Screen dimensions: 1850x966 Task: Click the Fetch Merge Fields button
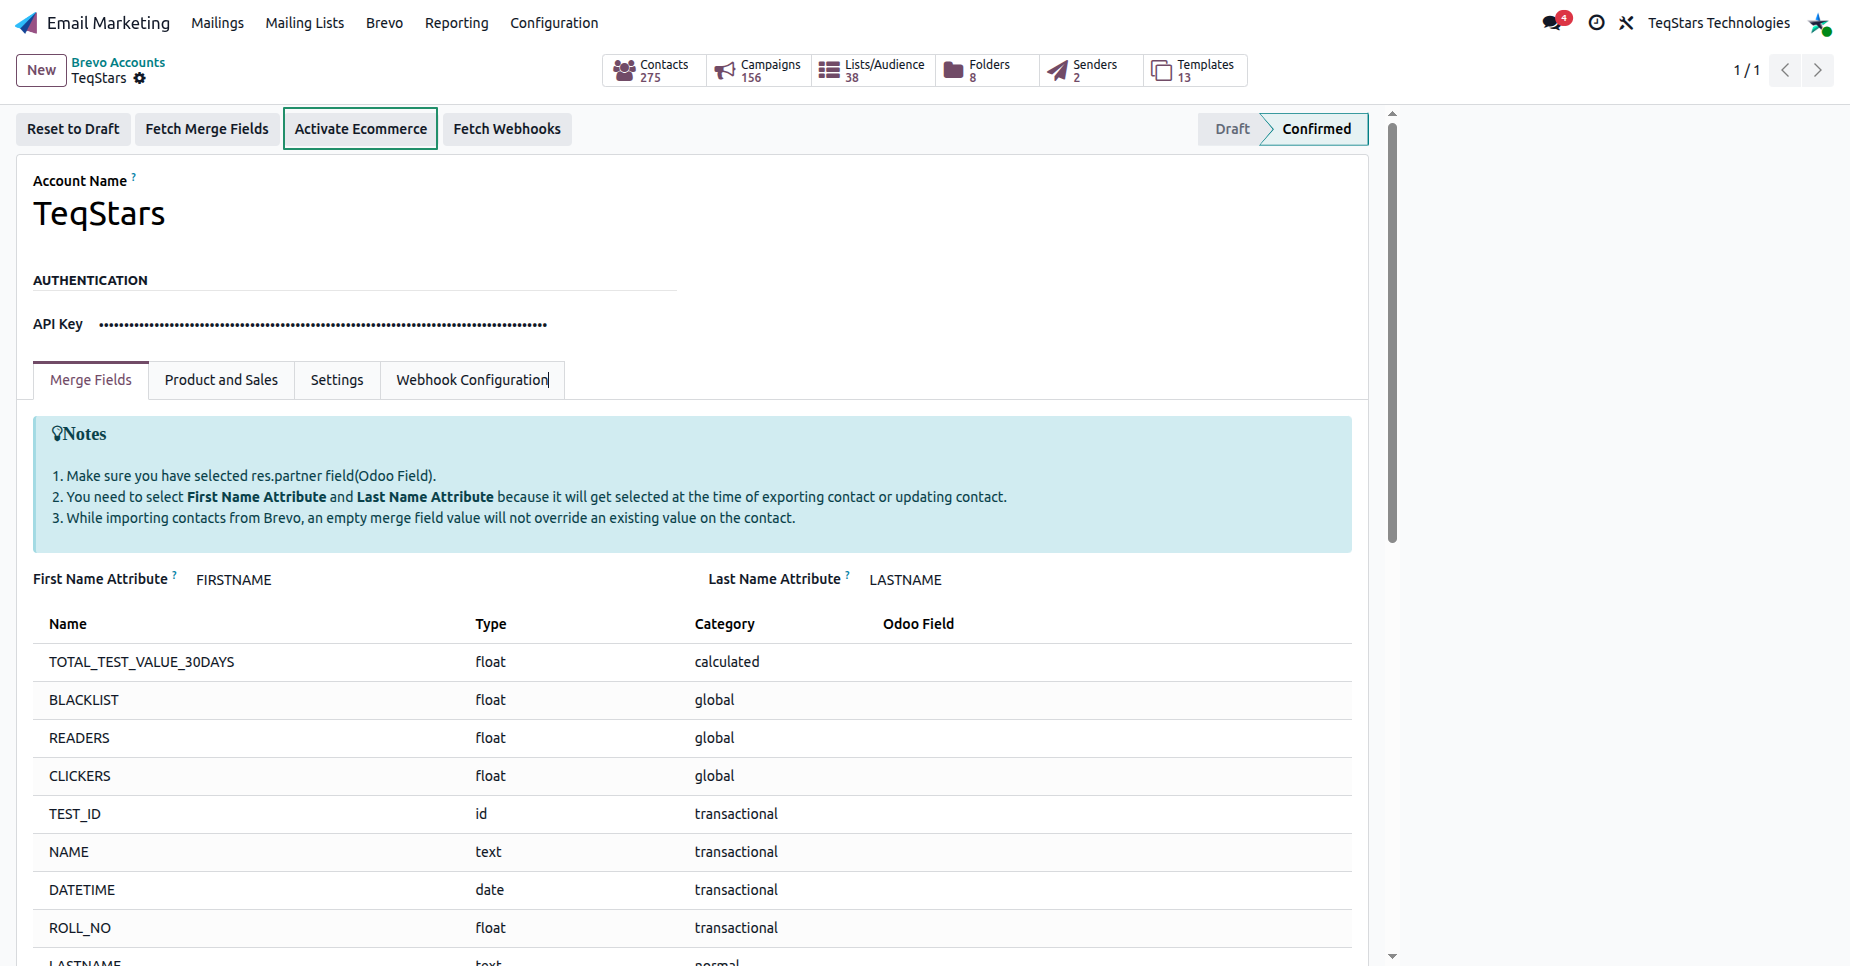click(x=207, y=129)
